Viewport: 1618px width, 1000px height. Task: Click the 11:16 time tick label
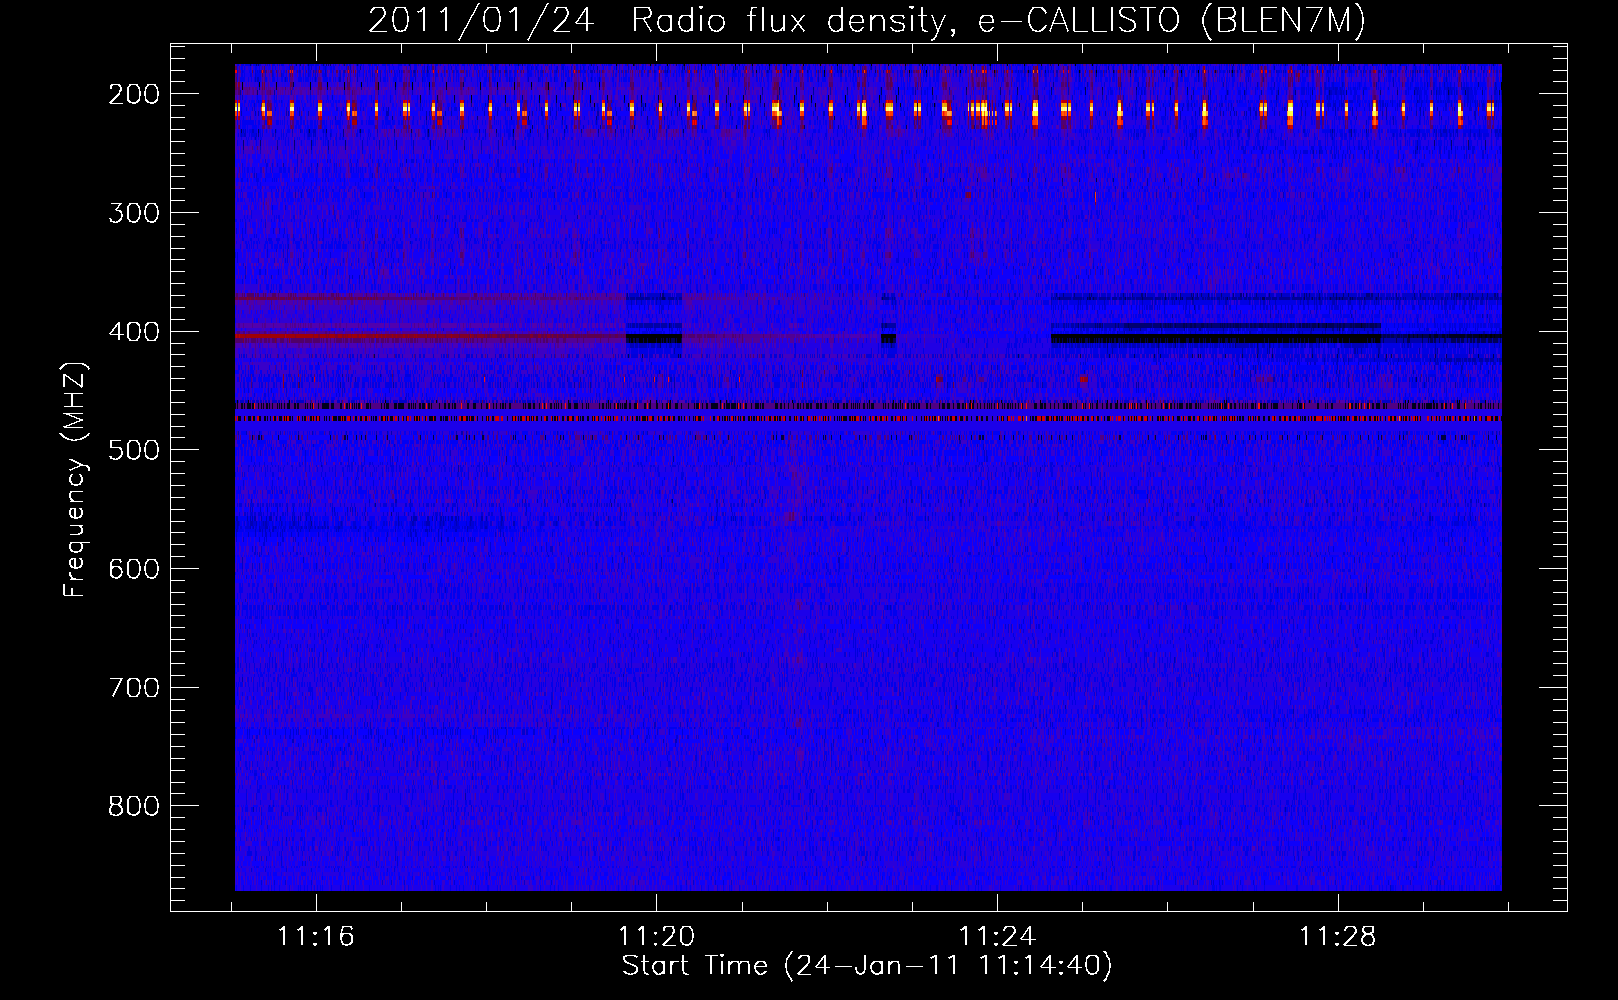(x=316, y=937)
